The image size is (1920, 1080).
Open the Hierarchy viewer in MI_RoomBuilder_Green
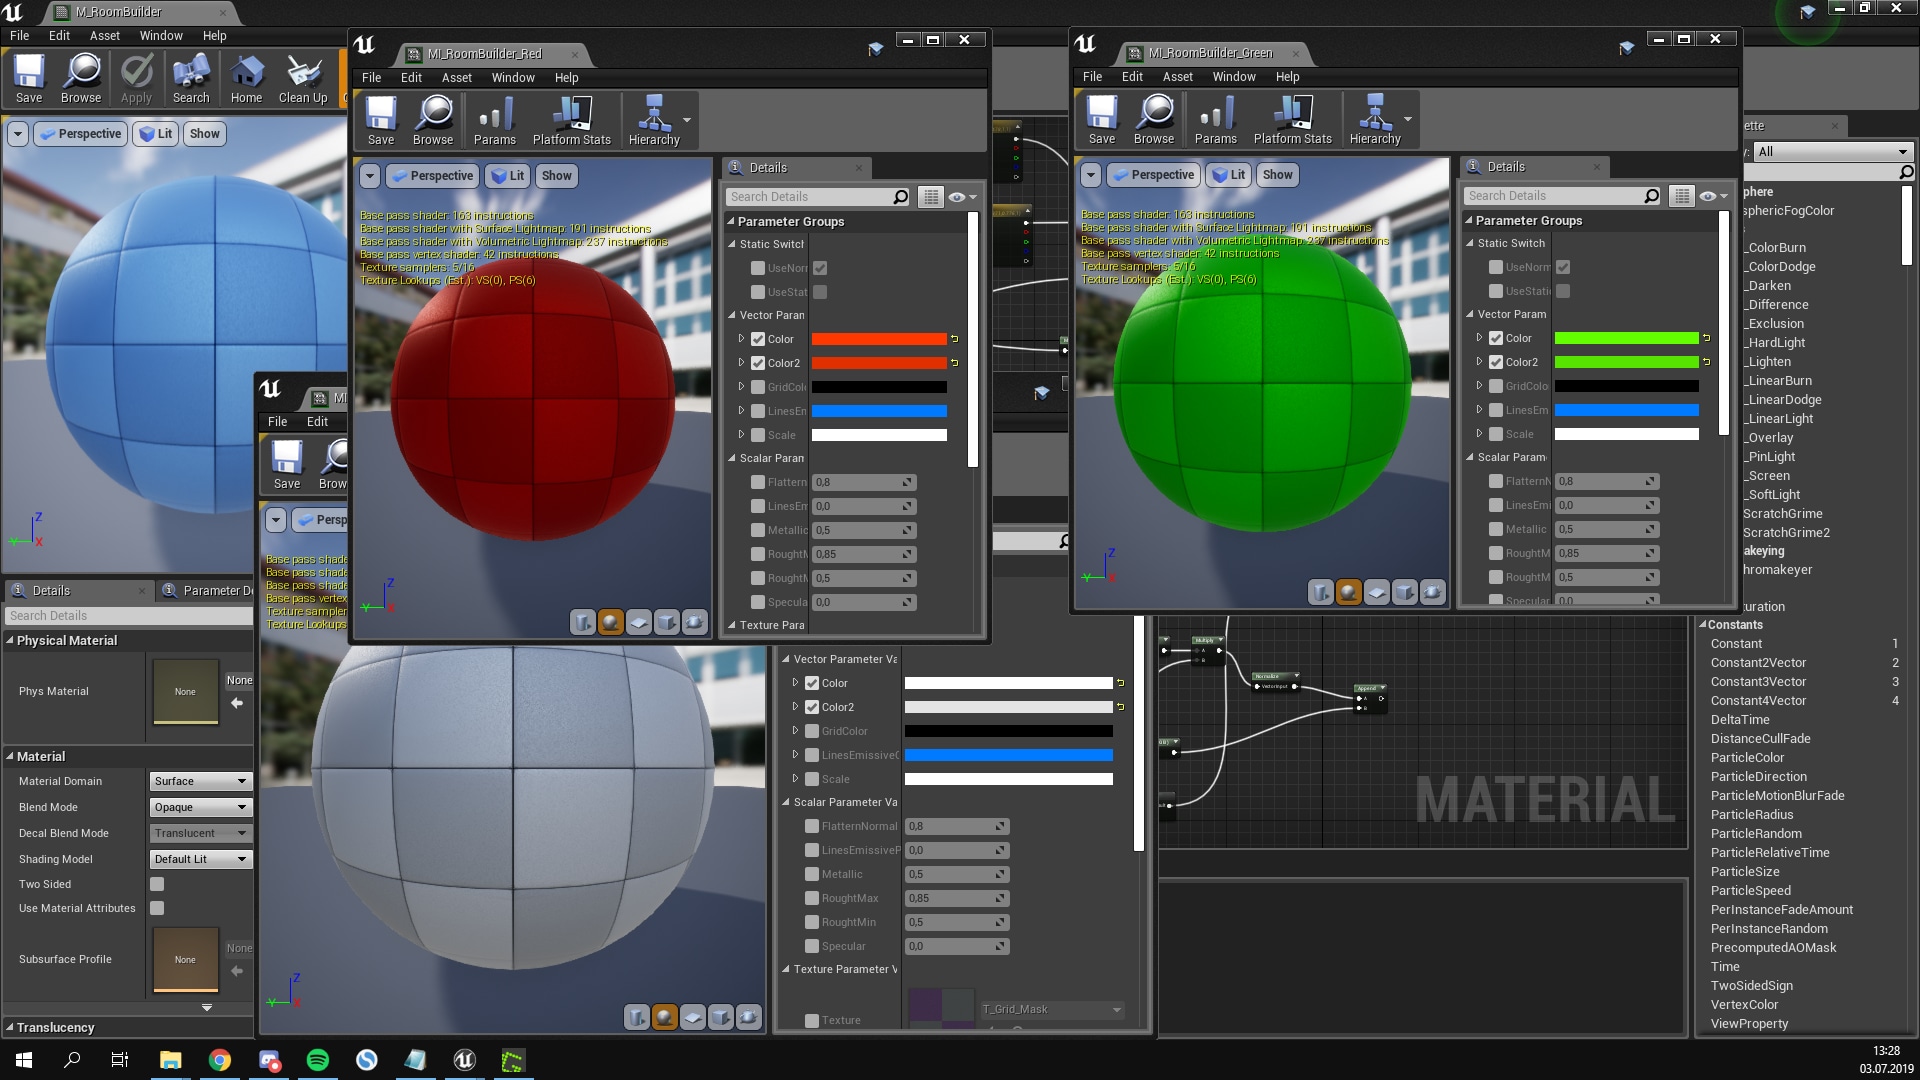(x=1375, y=119)
